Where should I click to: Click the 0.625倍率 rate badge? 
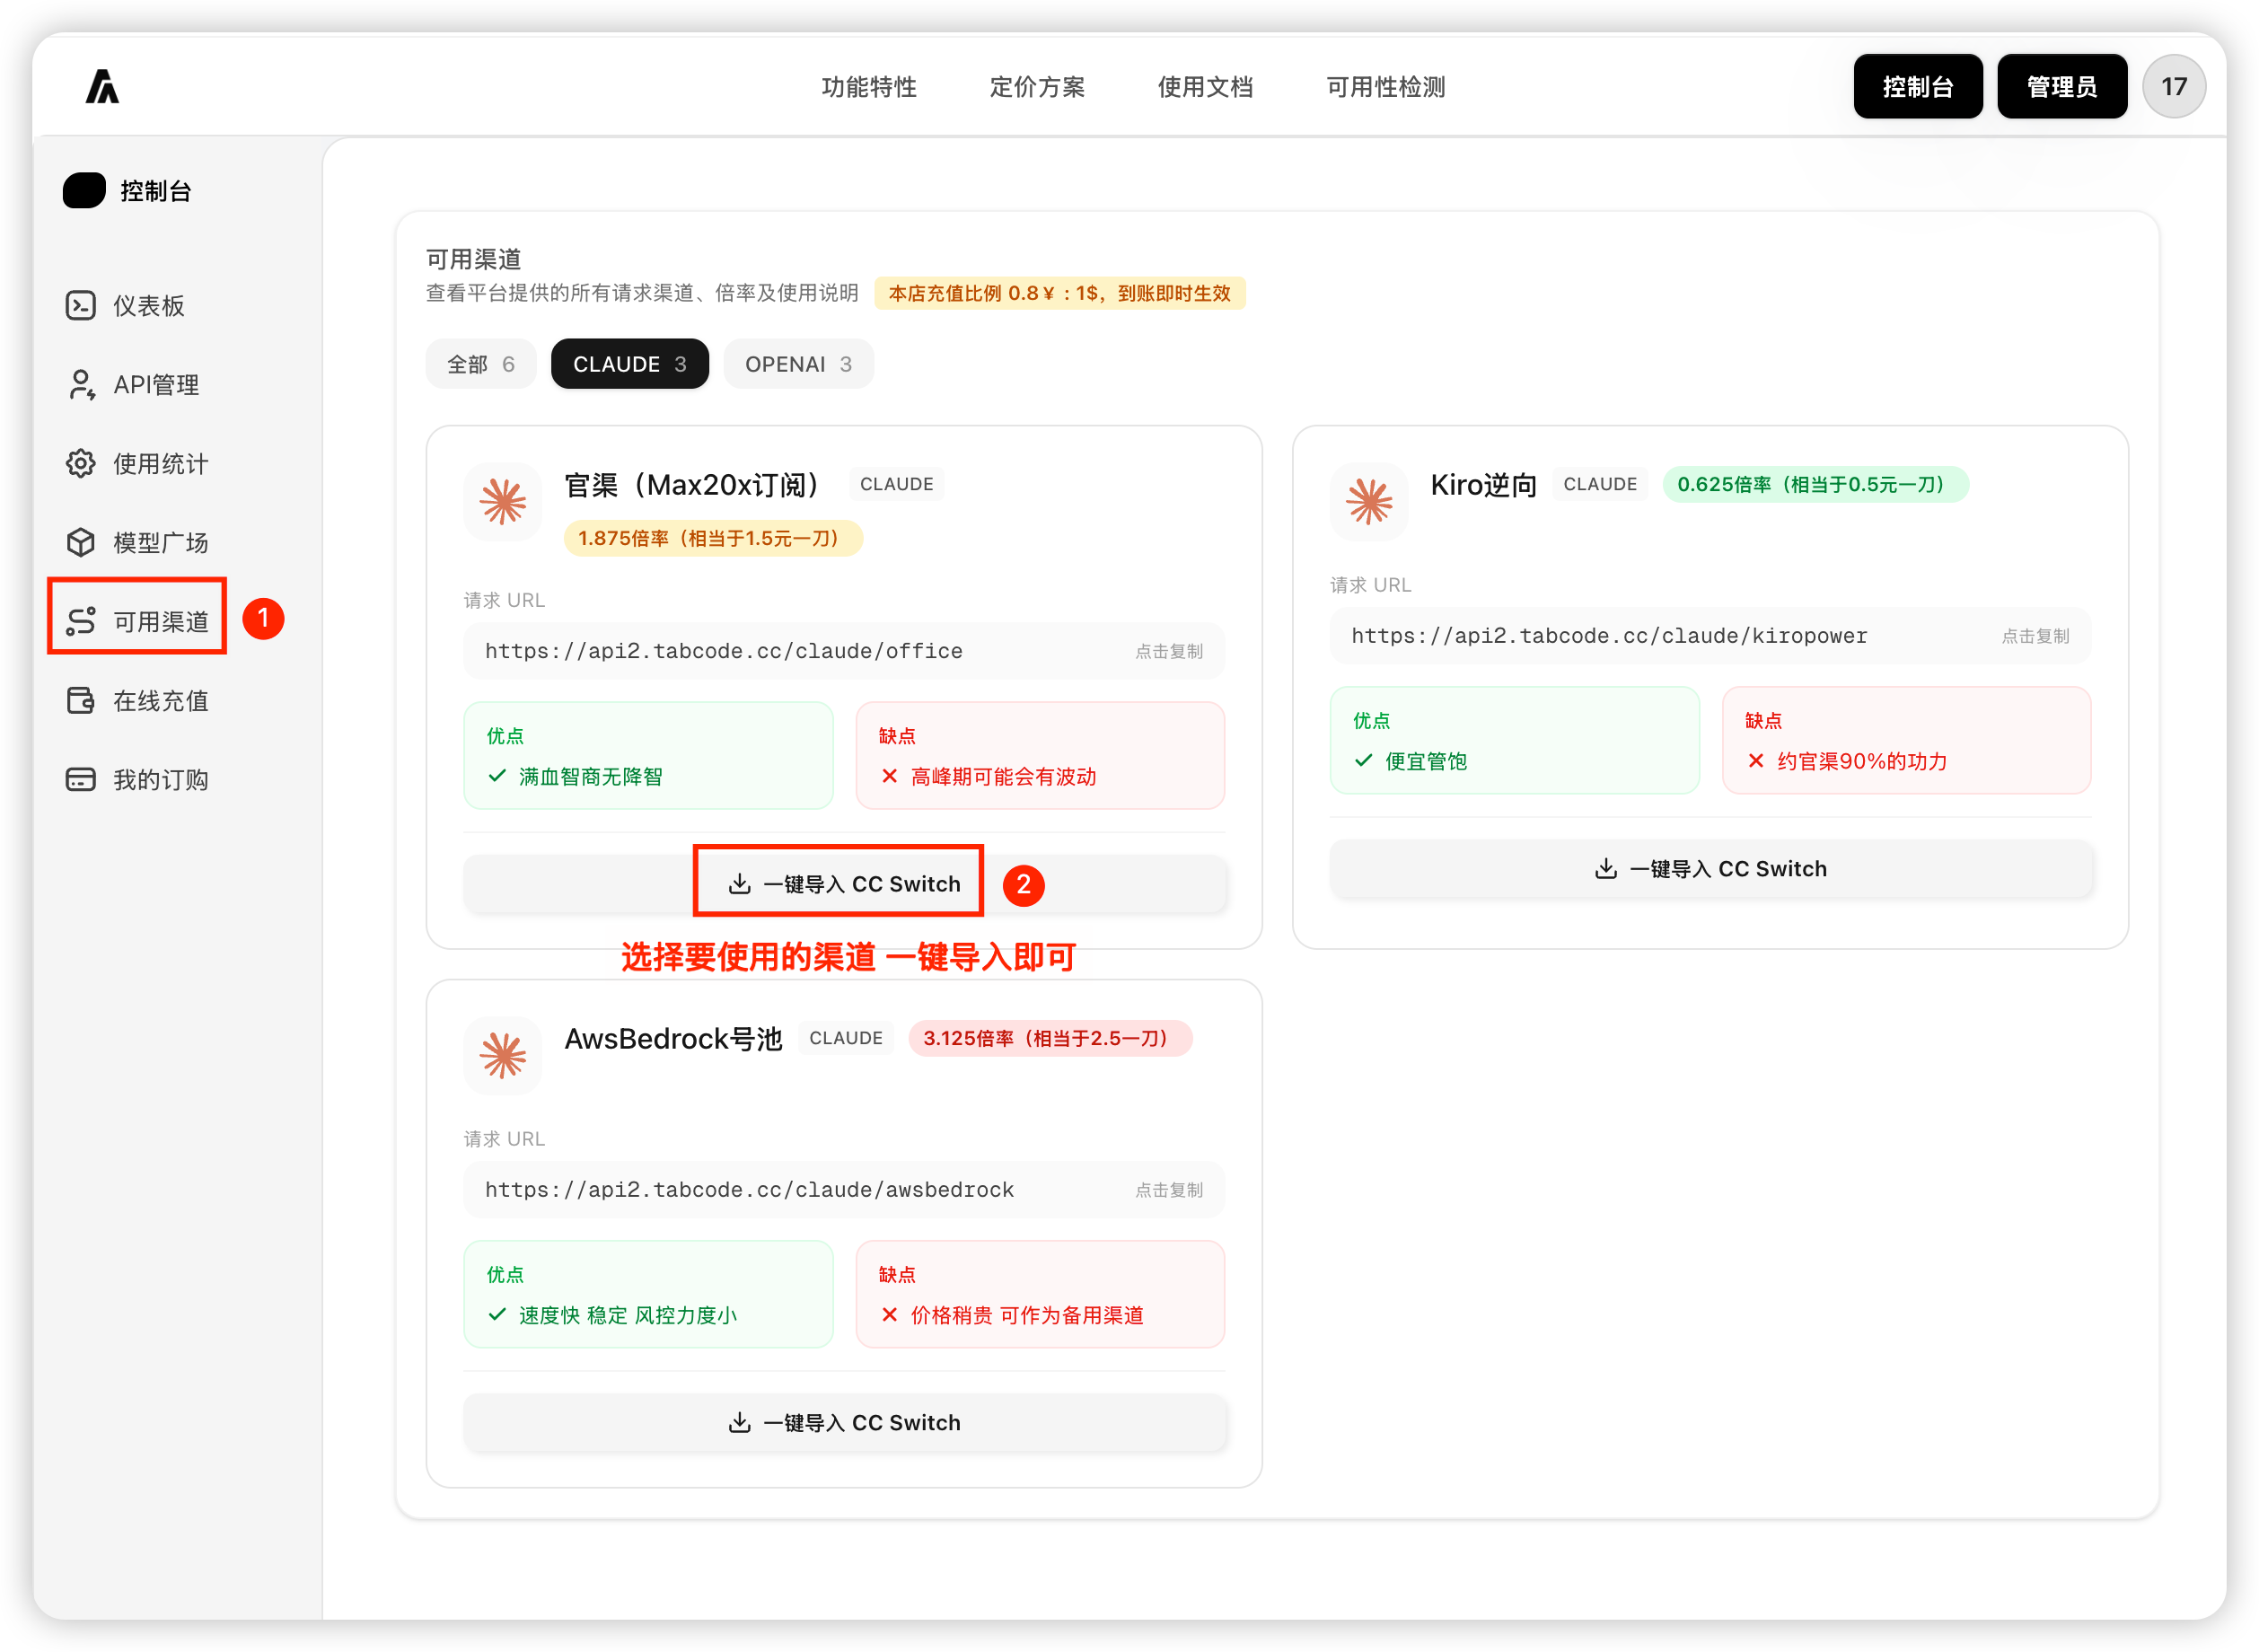pyautogui.click(x=1816, y=484)
